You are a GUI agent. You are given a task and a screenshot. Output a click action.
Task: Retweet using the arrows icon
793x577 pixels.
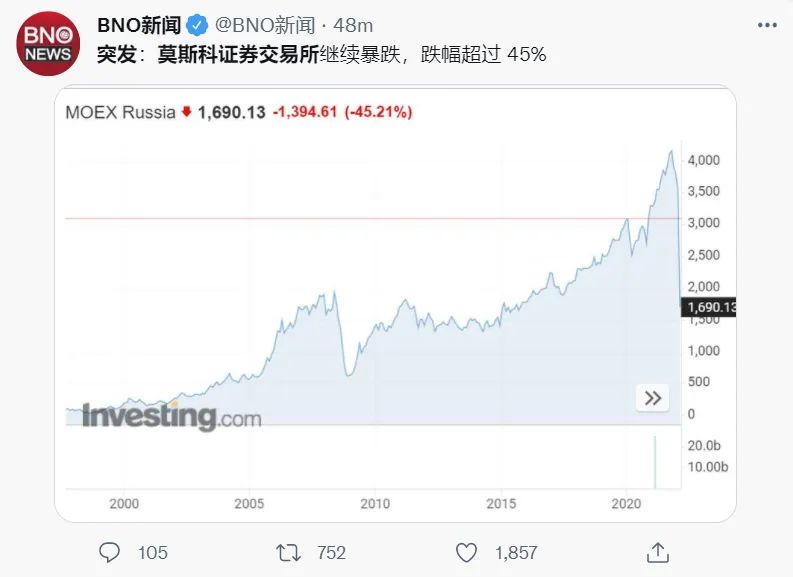288,553
